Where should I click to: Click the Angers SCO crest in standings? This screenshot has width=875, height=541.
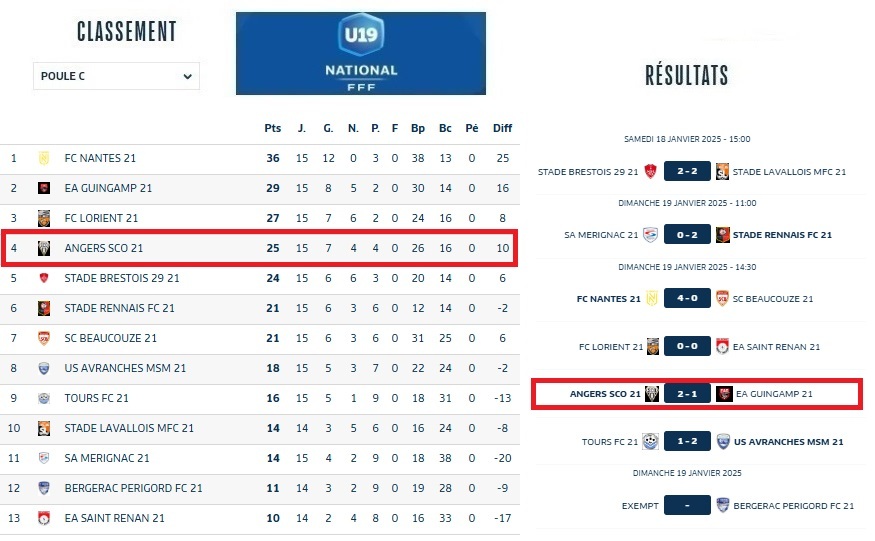click(44, 248)
